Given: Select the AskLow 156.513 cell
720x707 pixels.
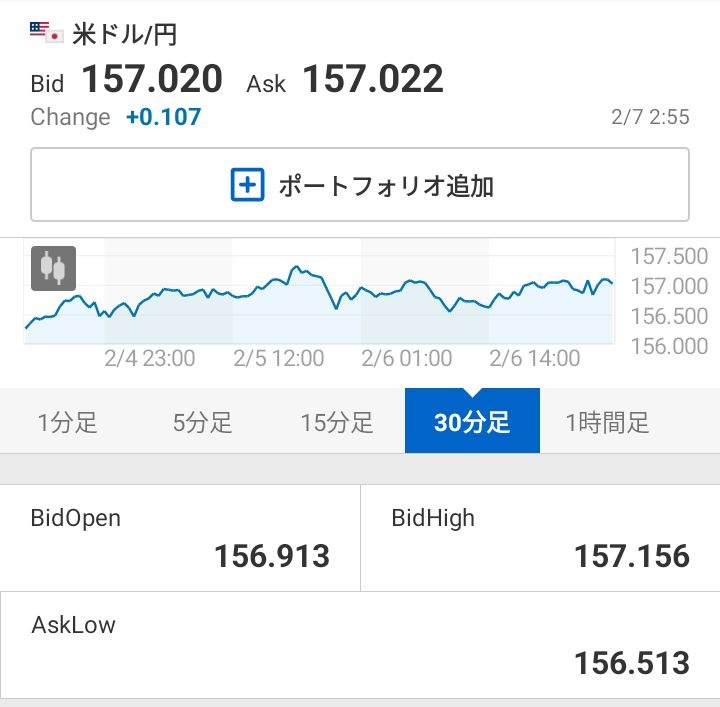Looking at the screenshot, I should pos(360,645).
